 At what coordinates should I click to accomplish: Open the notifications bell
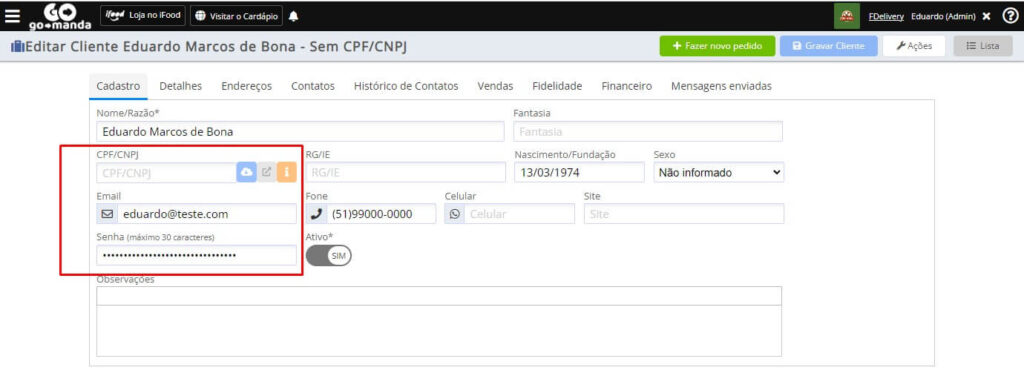tap(293, 16)
